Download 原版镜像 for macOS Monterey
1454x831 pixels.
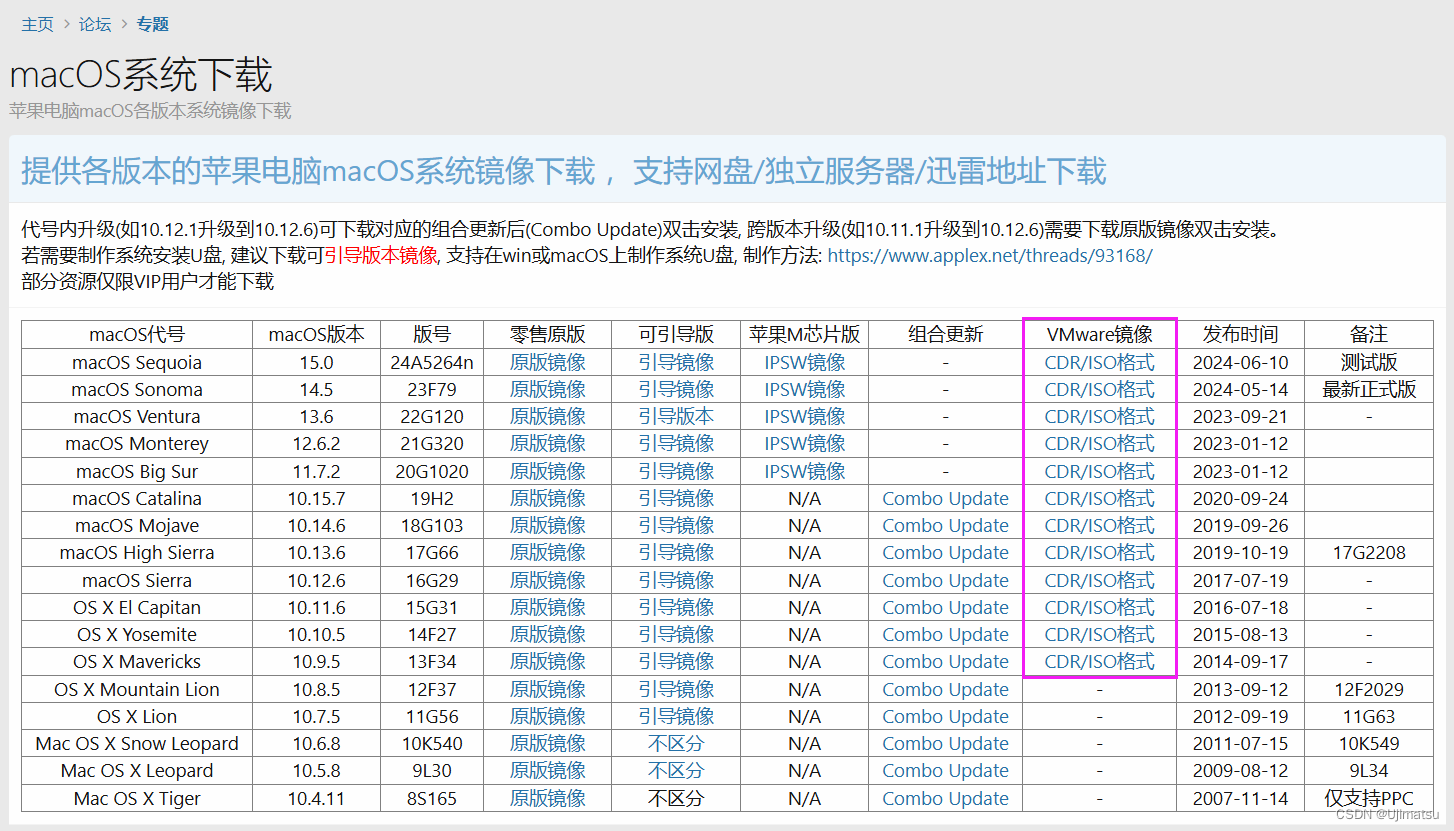pos(547,443)
